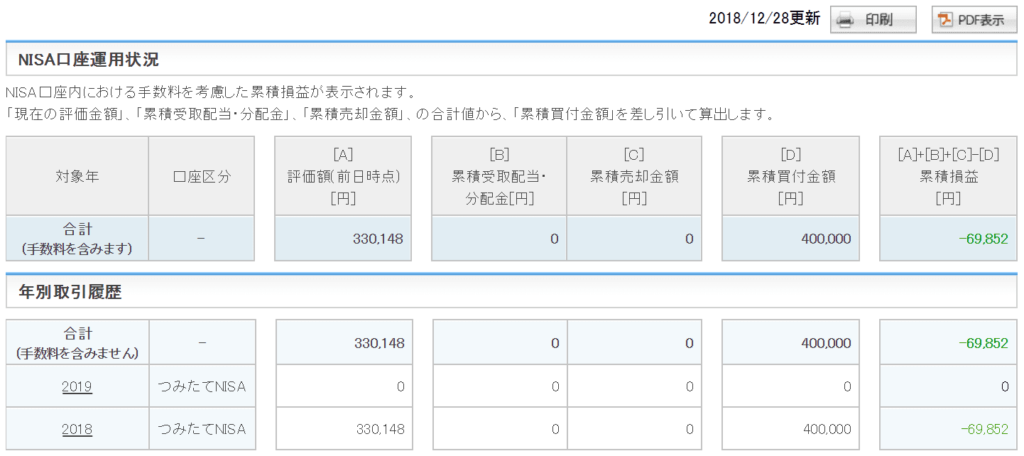The image size is (1024, 456).
Task: Click the [A] 評価額(前日時点) column header
Action: (x=343, y=176)
